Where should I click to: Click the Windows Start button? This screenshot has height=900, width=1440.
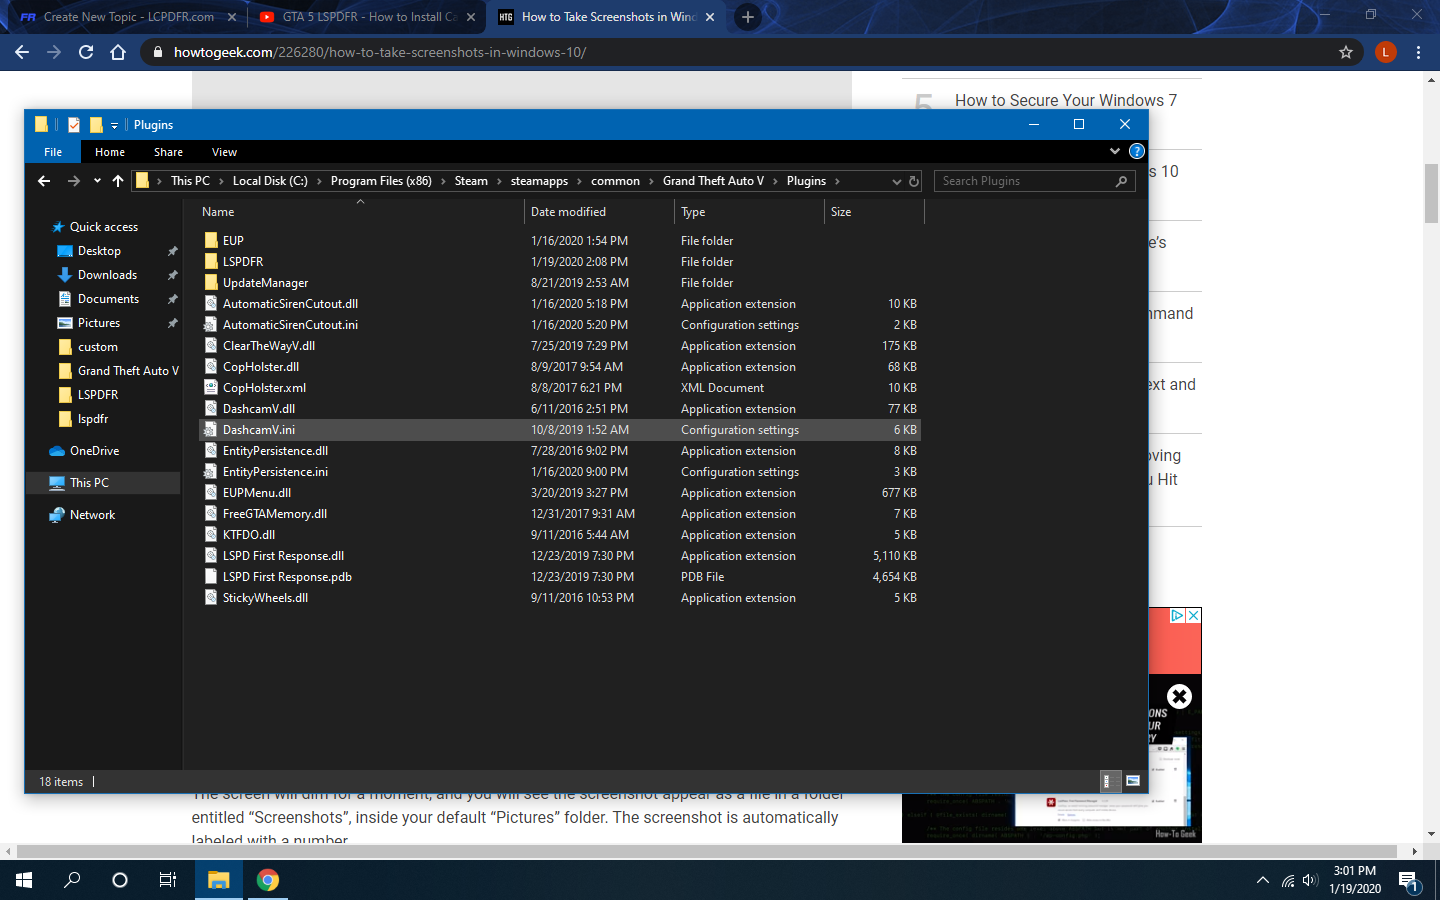click(x=24, y=880)
